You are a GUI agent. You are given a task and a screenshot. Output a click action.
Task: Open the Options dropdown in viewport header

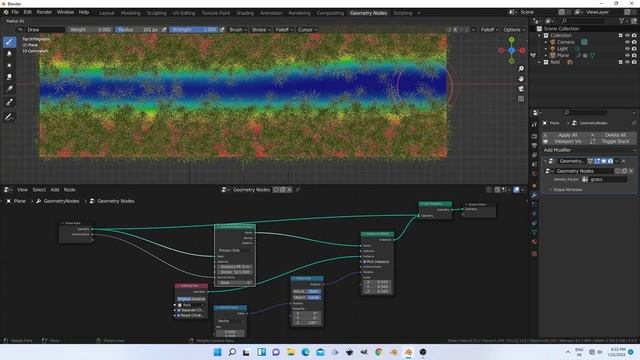[514, 29]
